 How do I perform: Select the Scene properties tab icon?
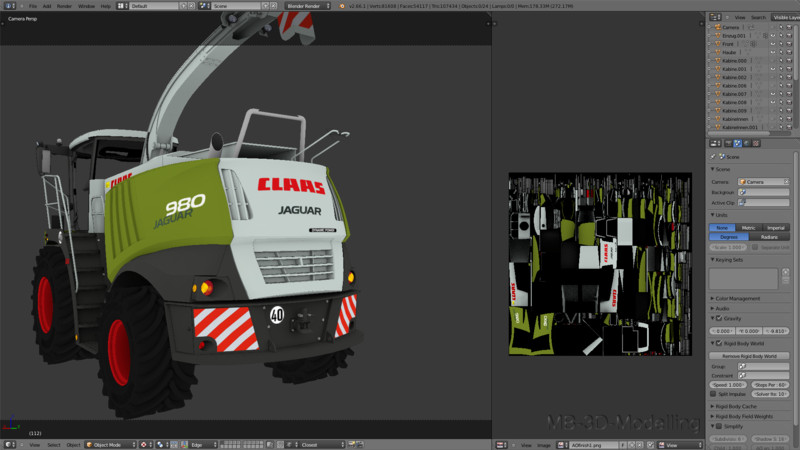point(737,143)
